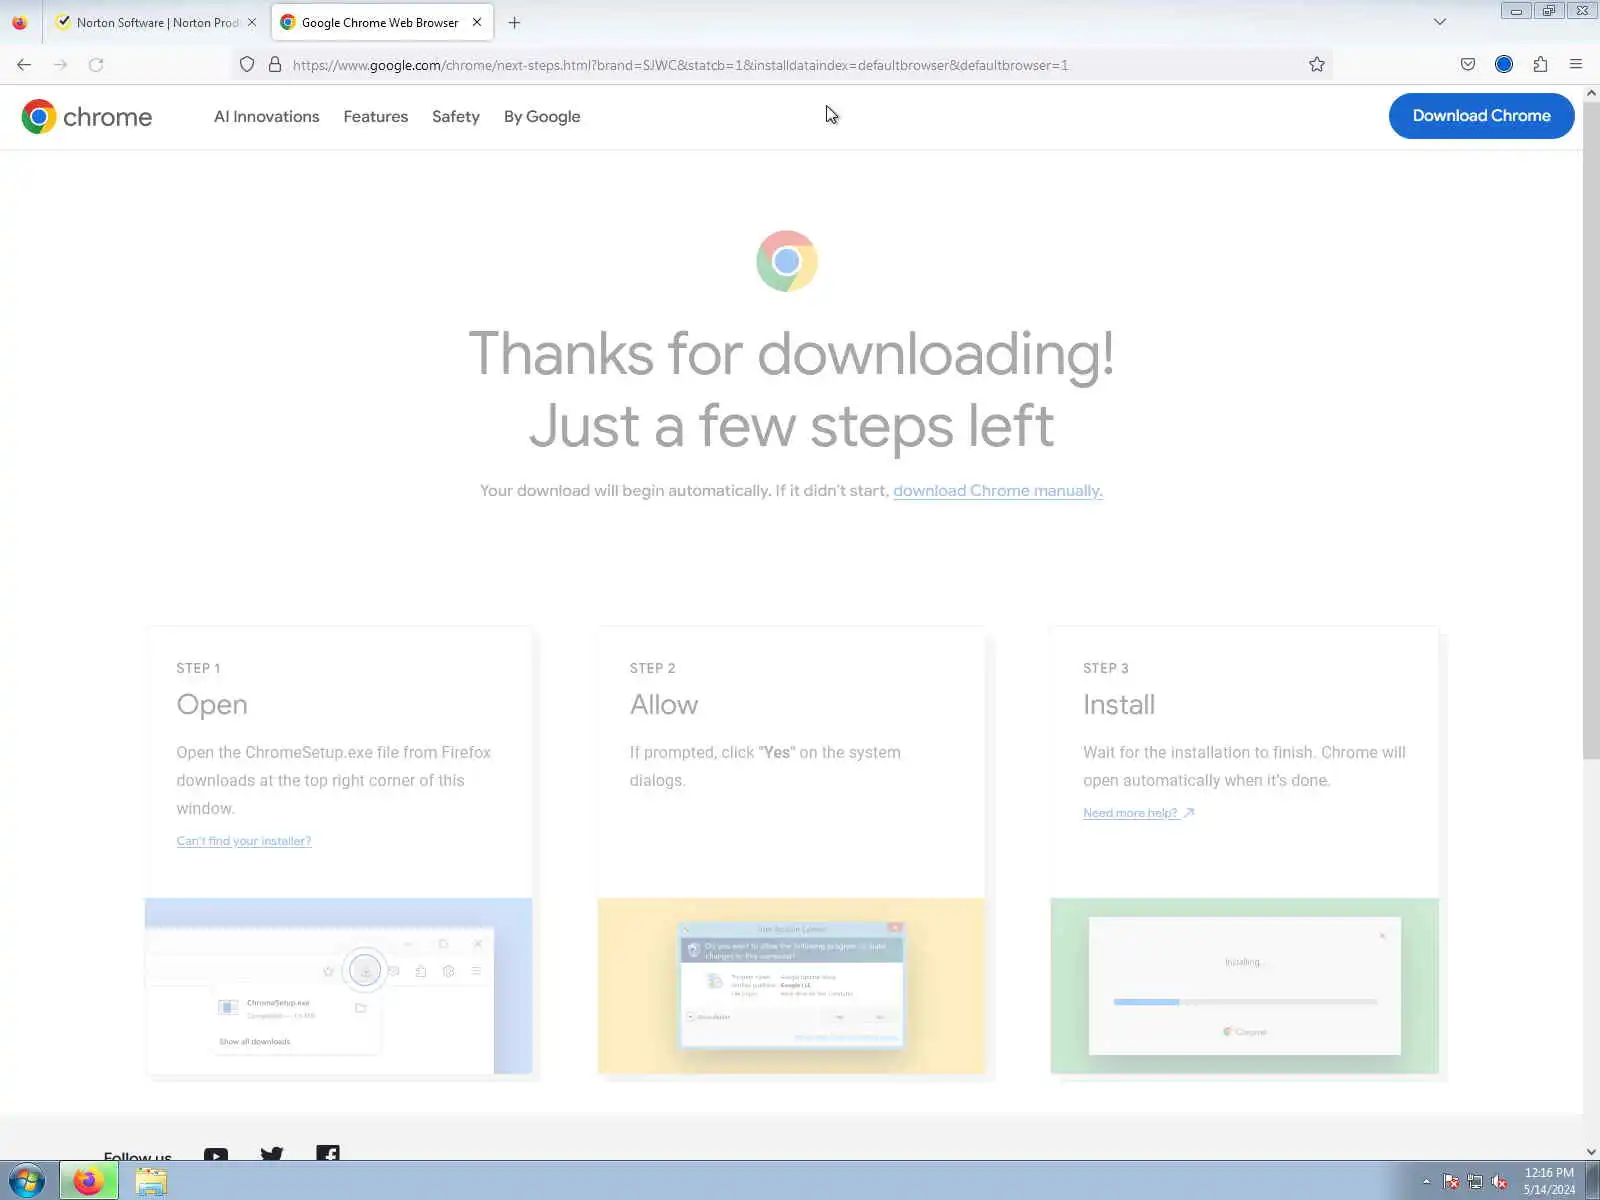Close the Google Chrome Web Browser tab

click(x=477, y=22)
